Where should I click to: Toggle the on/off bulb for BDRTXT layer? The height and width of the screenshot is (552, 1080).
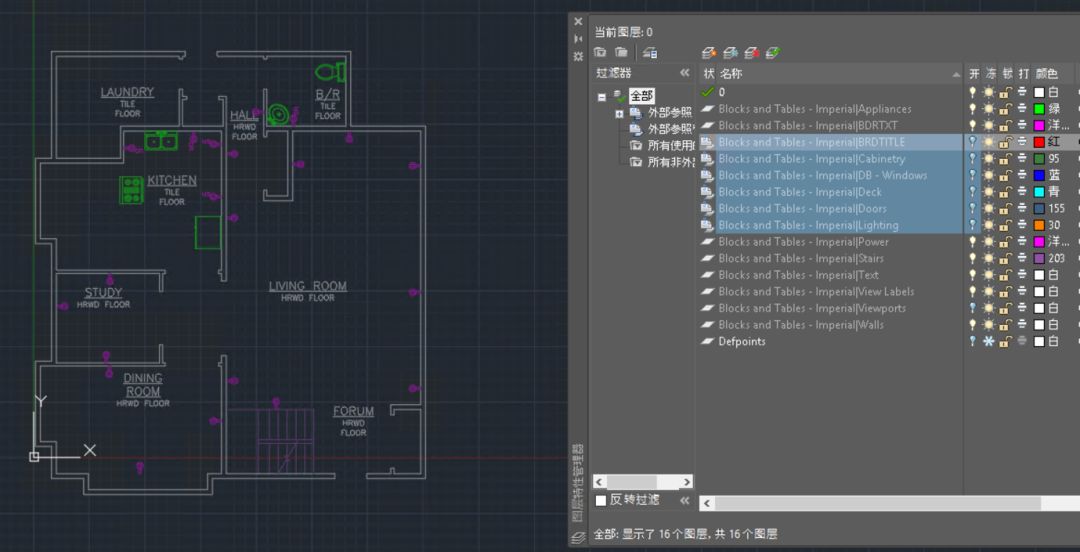coord(973,125)
